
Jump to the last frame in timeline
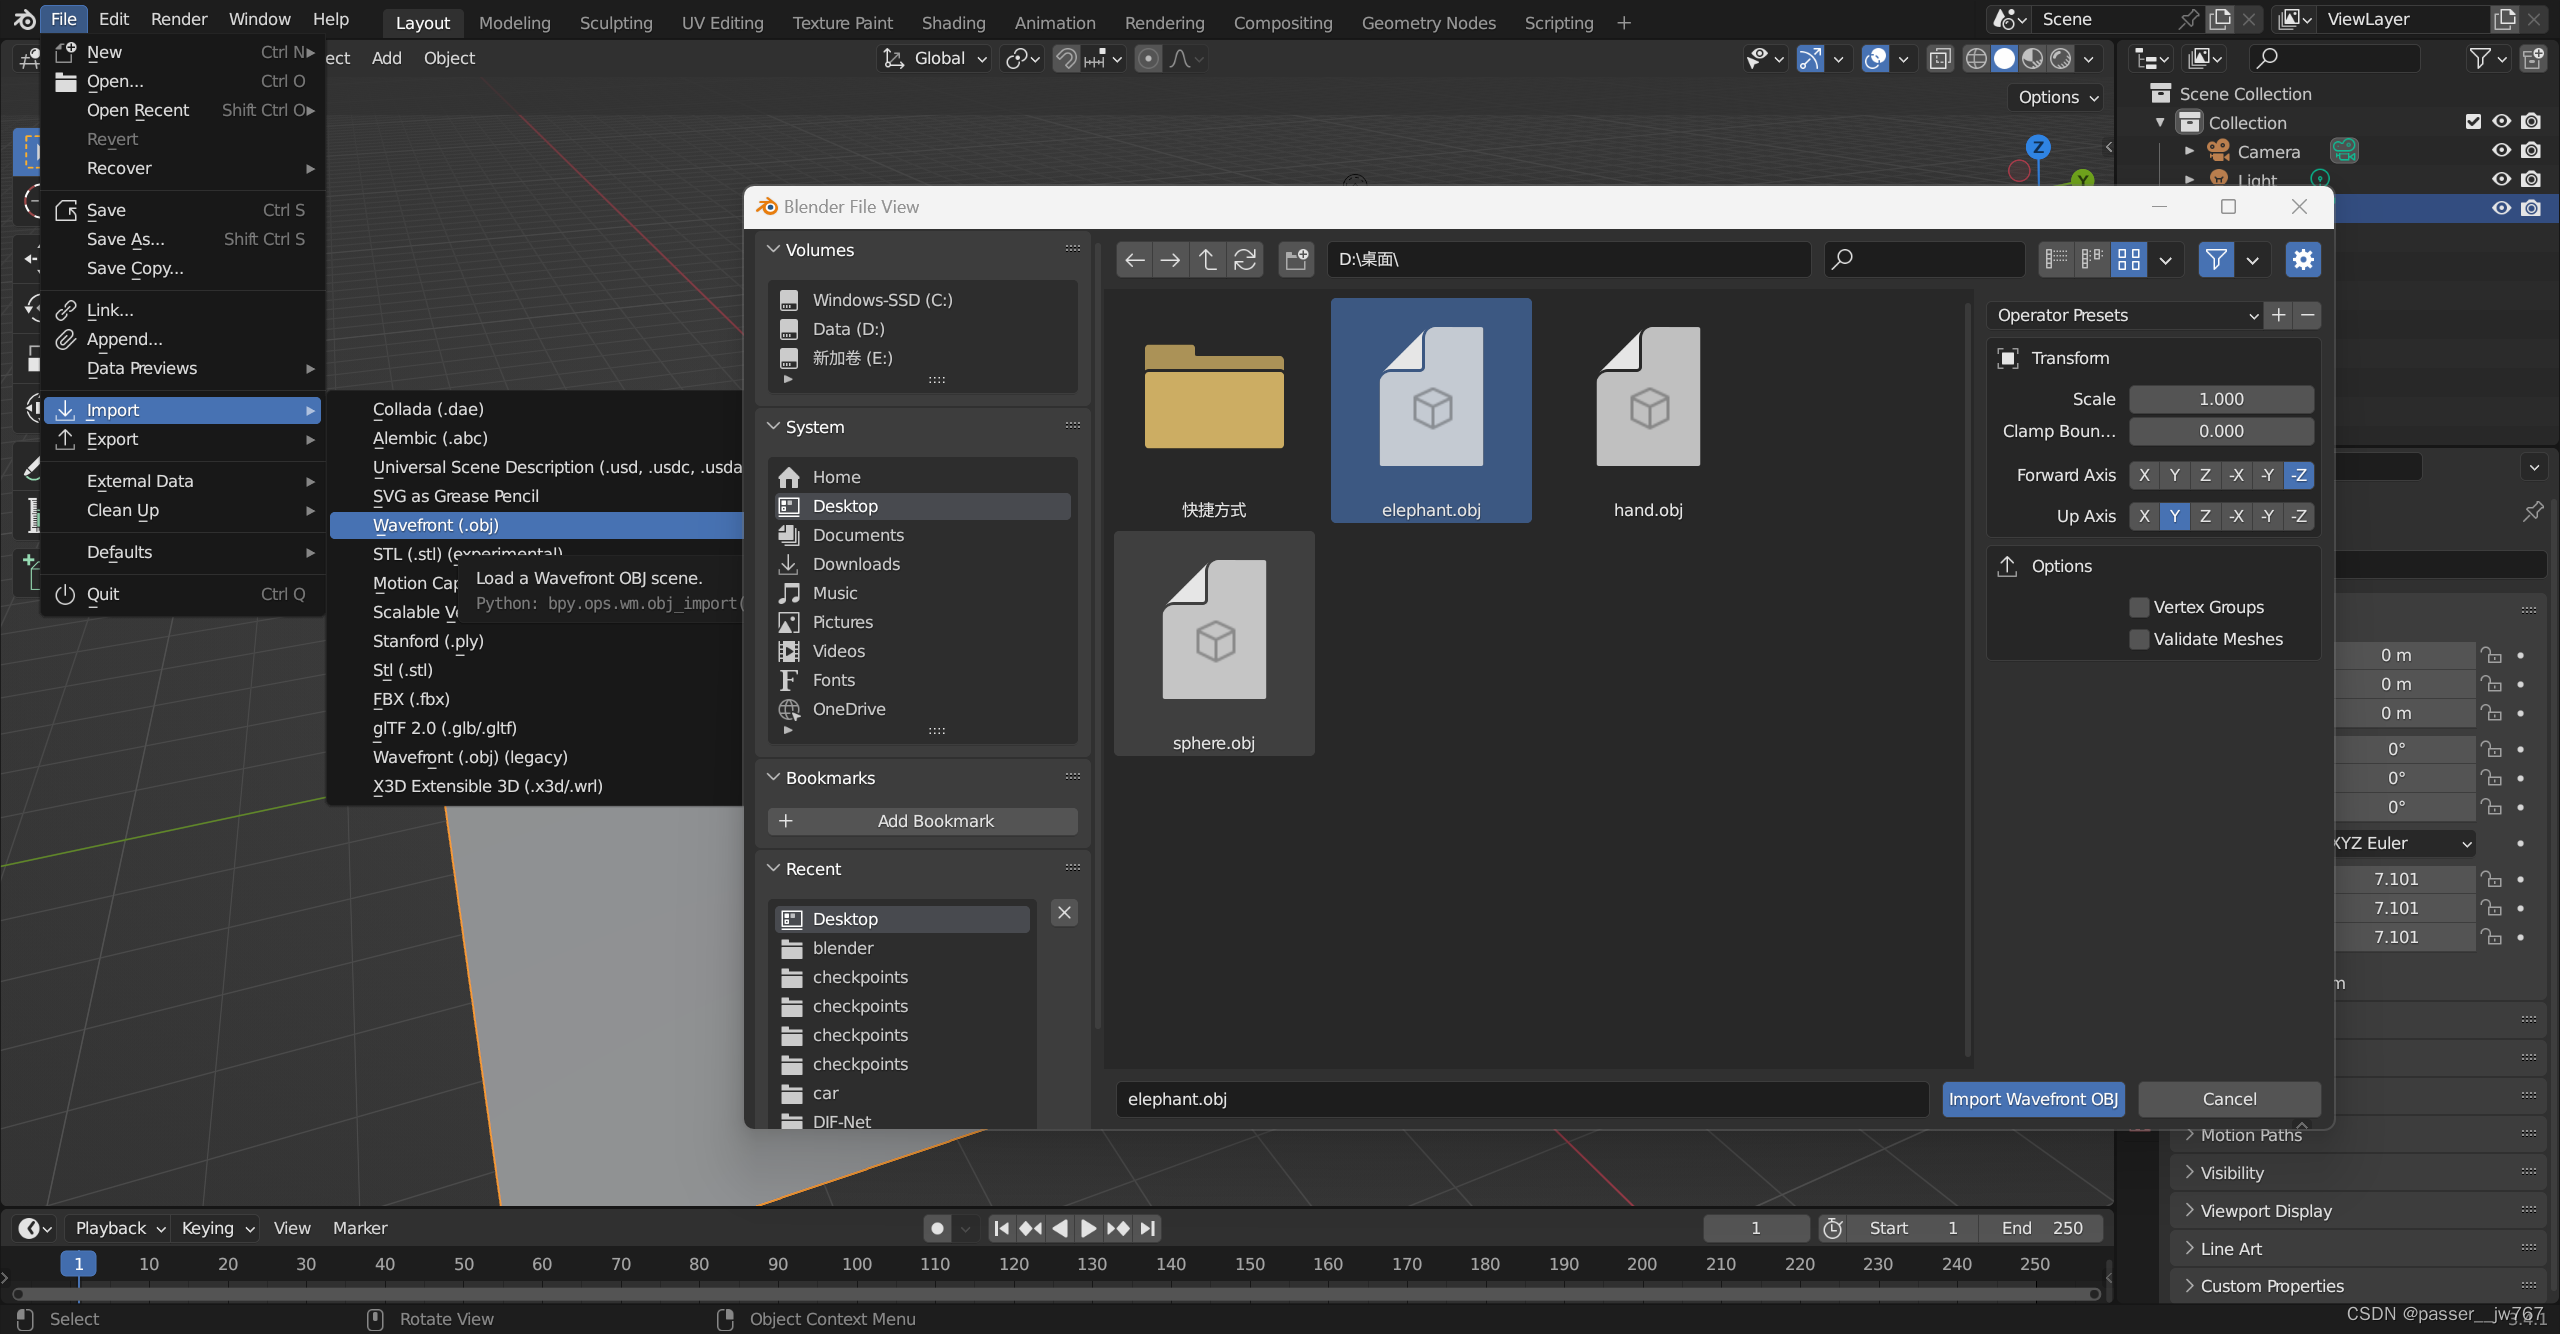(1148, 1228)
